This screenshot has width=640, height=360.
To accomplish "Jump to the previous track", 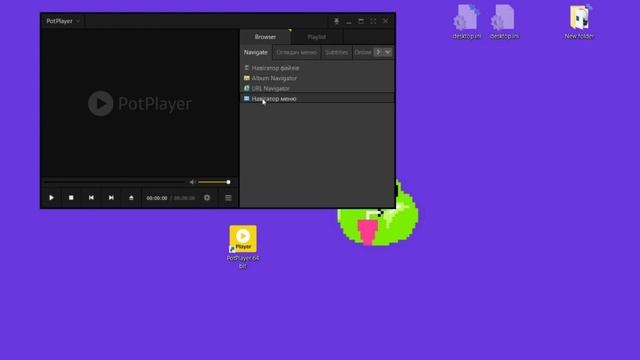I will click(x=91, y=198).
